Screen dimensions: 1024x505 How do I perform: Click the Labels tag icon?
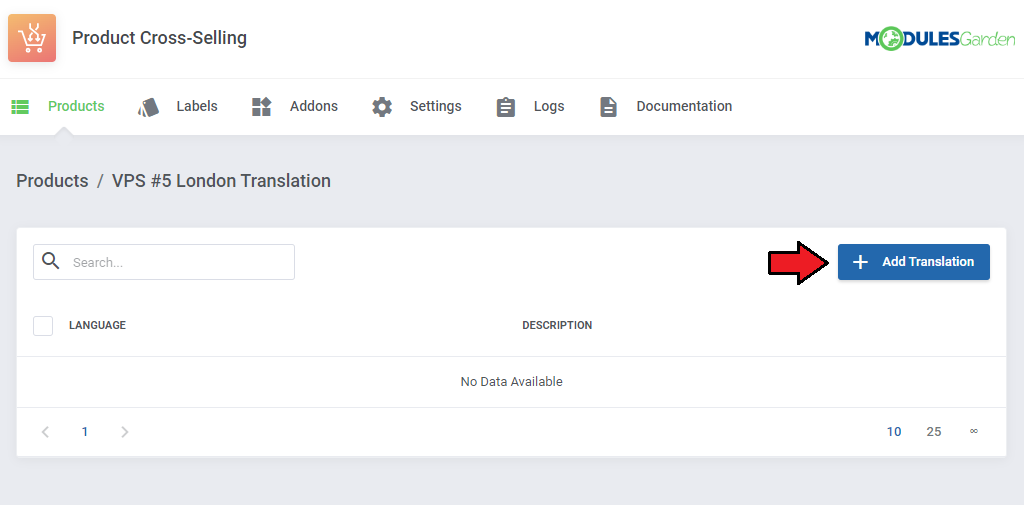coord(148,106)
